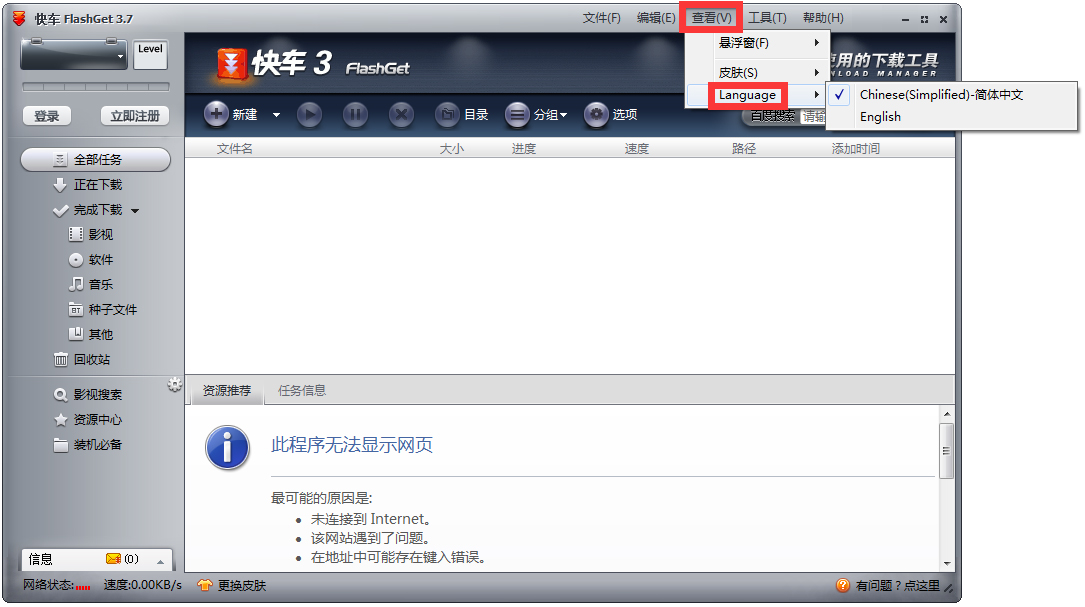1085x607 pixels.
Task: Start the selected download task
Action: click(x=309, y=115)
